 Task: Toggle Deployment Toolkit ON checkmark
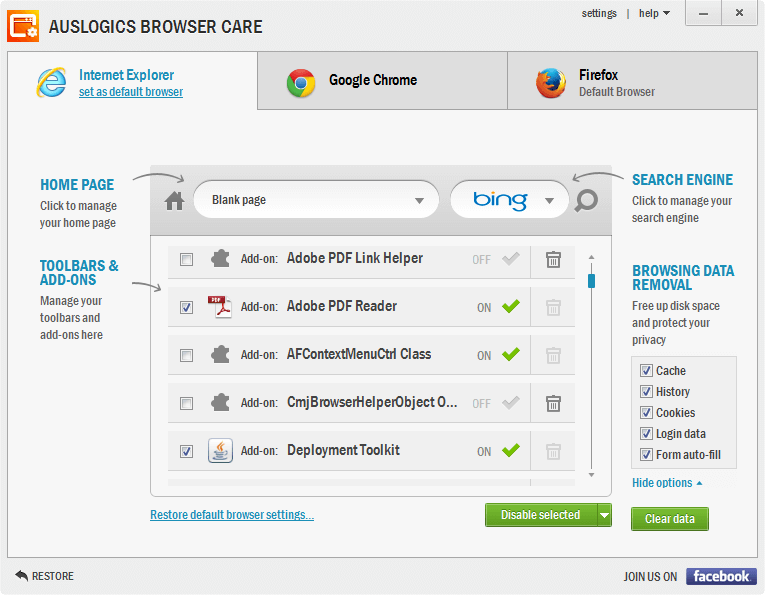click(511, 450)
